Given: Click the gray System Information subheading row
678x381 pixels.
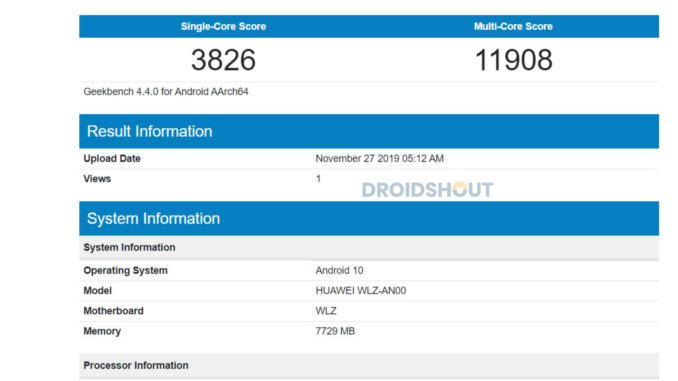Looking at the screenshot, I should click(x=369, y=247).
